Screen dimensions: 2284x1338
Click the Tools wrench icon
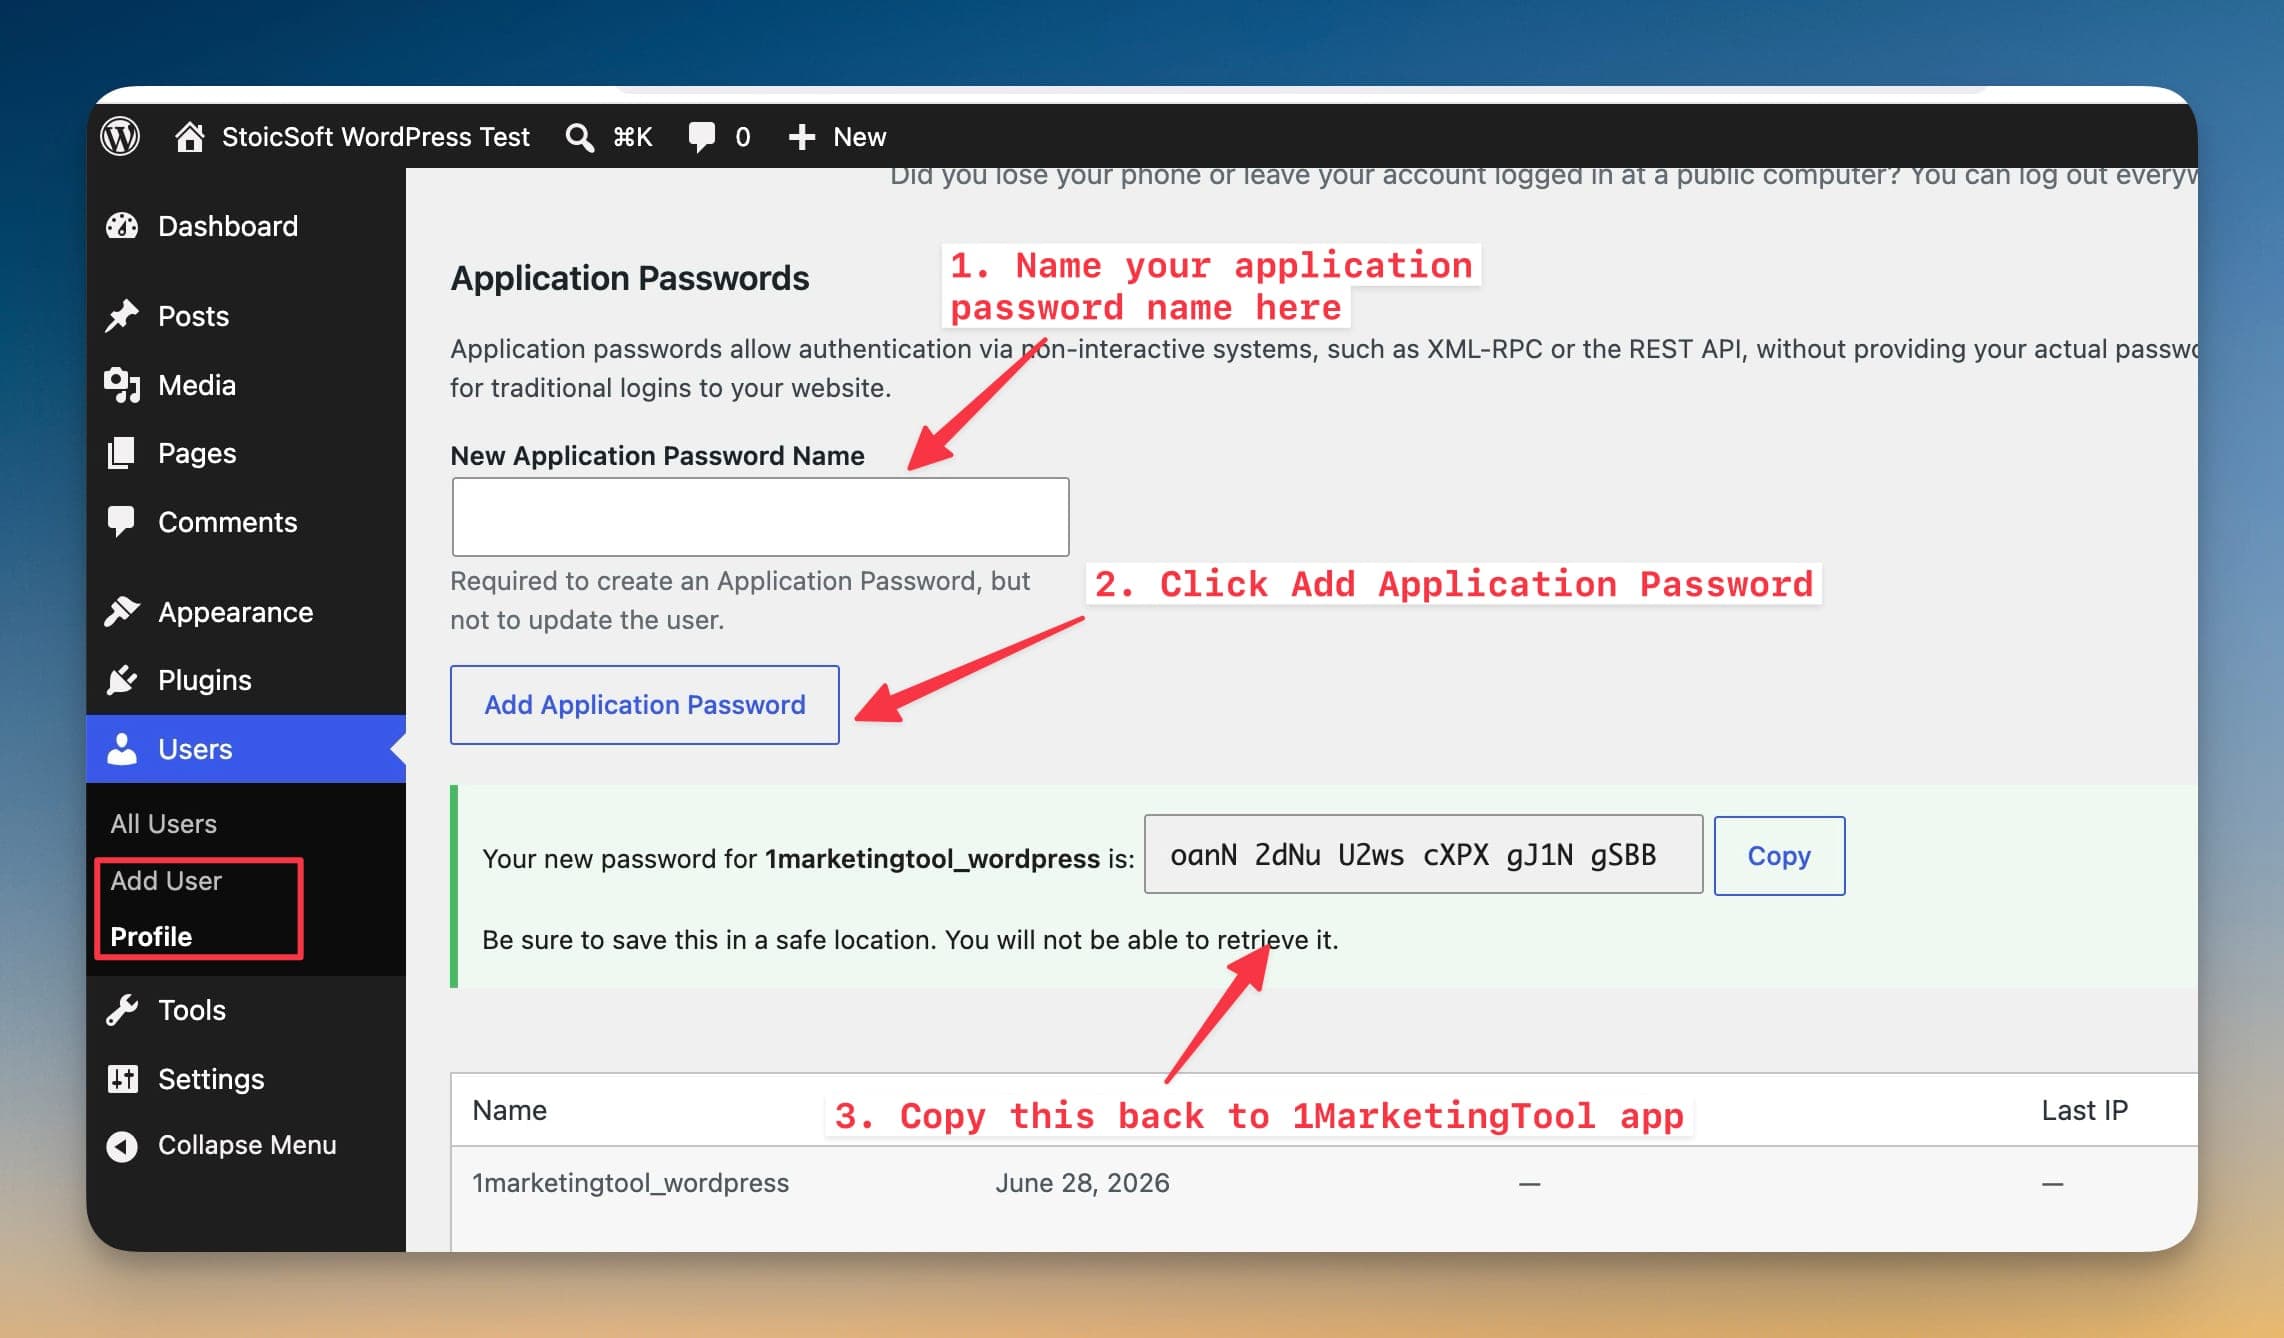(x=122, y=1010)
